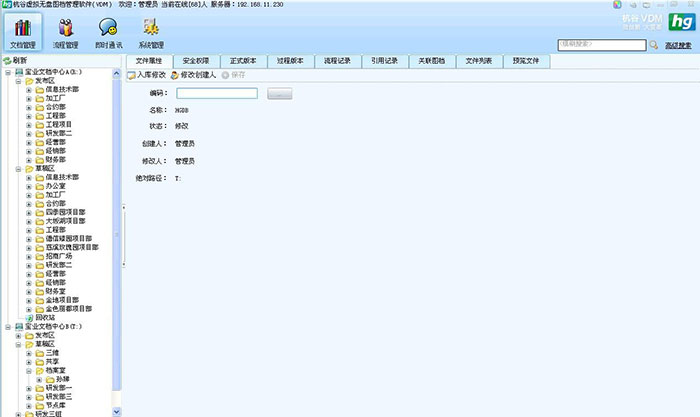Switch to the 正式版本 tab

point(243,61)
